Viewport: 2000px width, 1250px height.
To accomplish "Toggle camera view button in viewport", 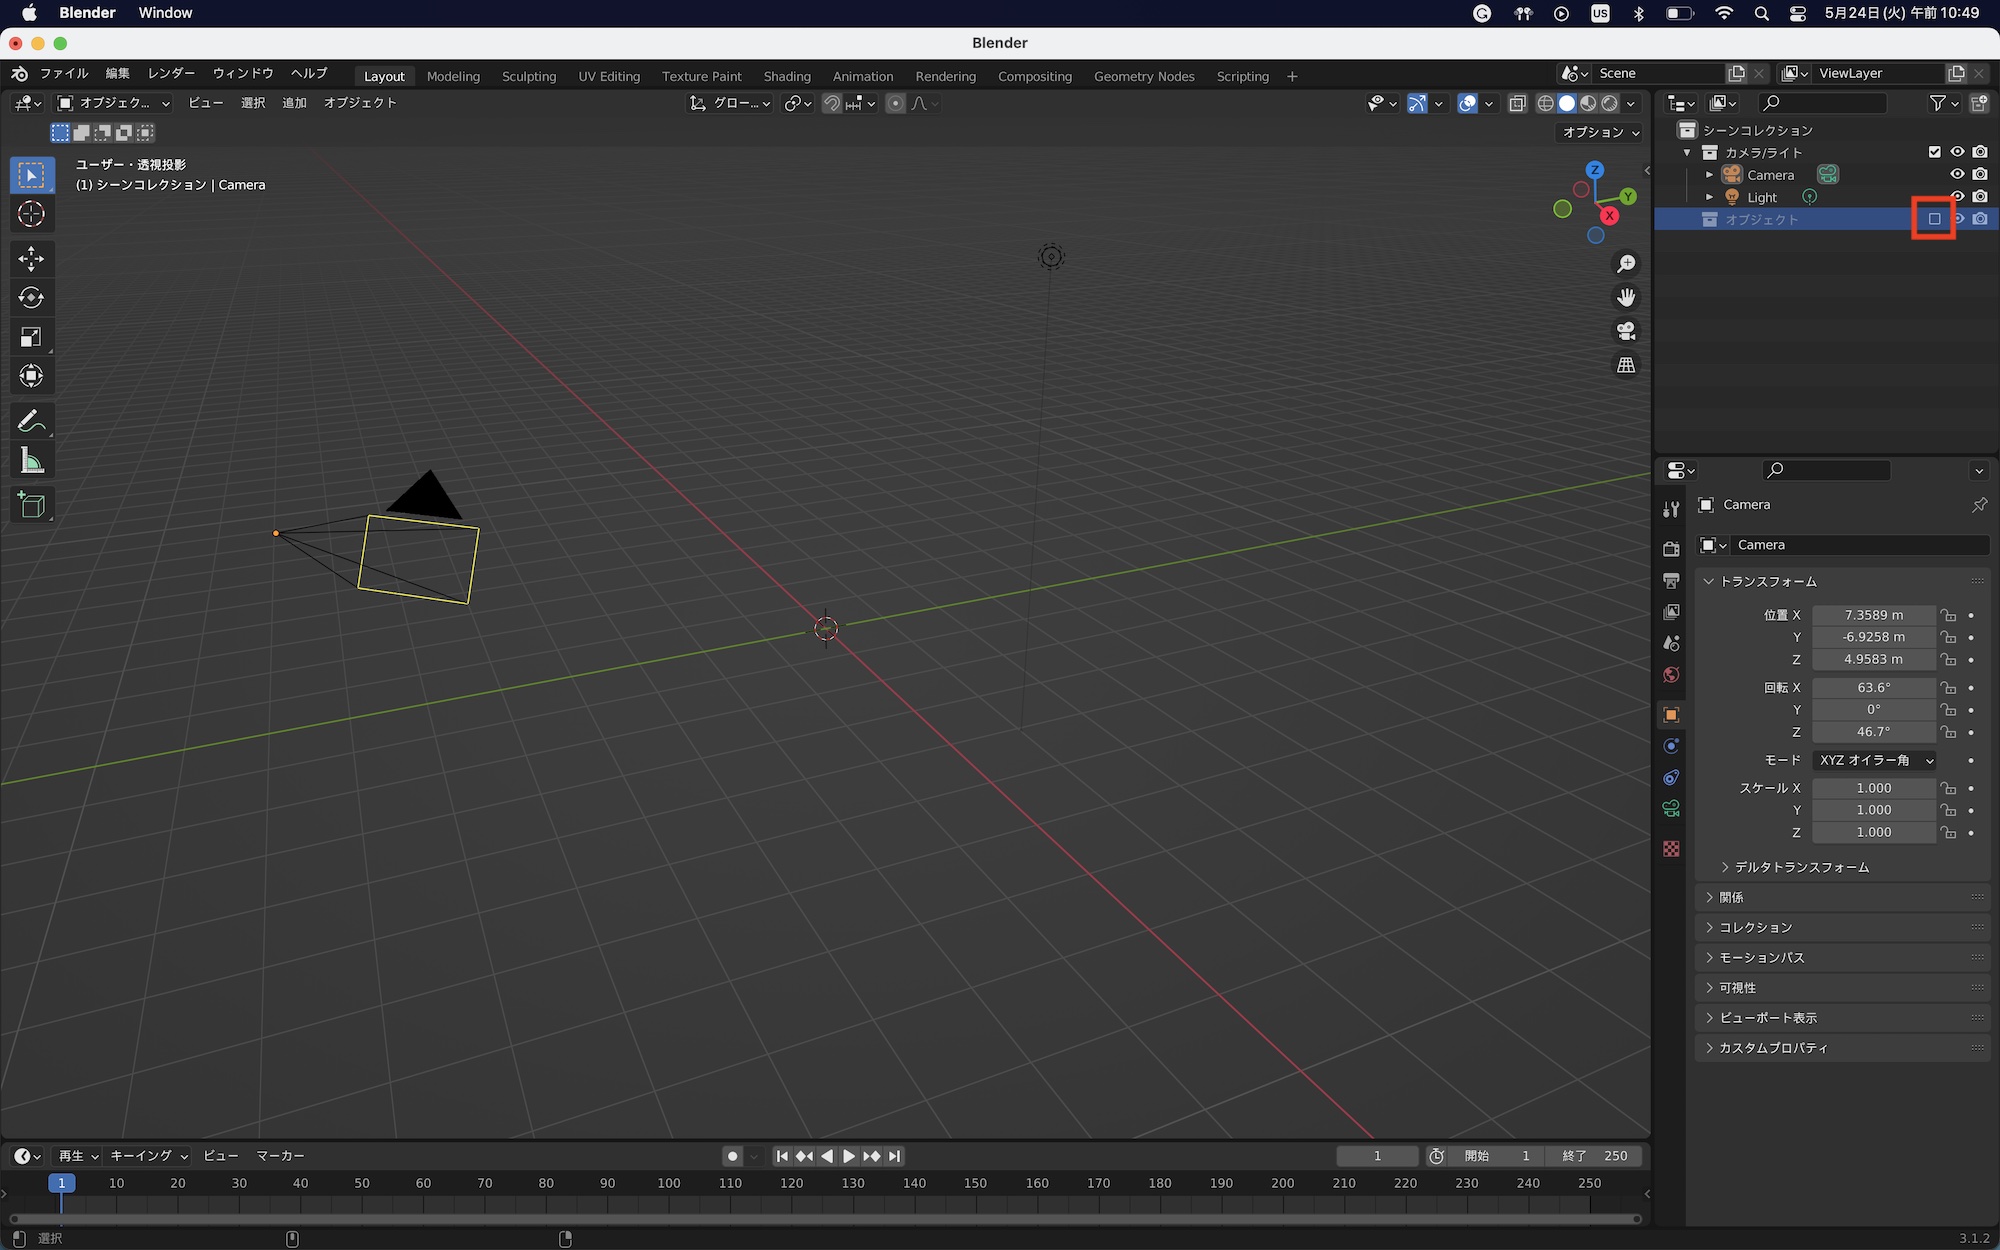I will 1626,331.
